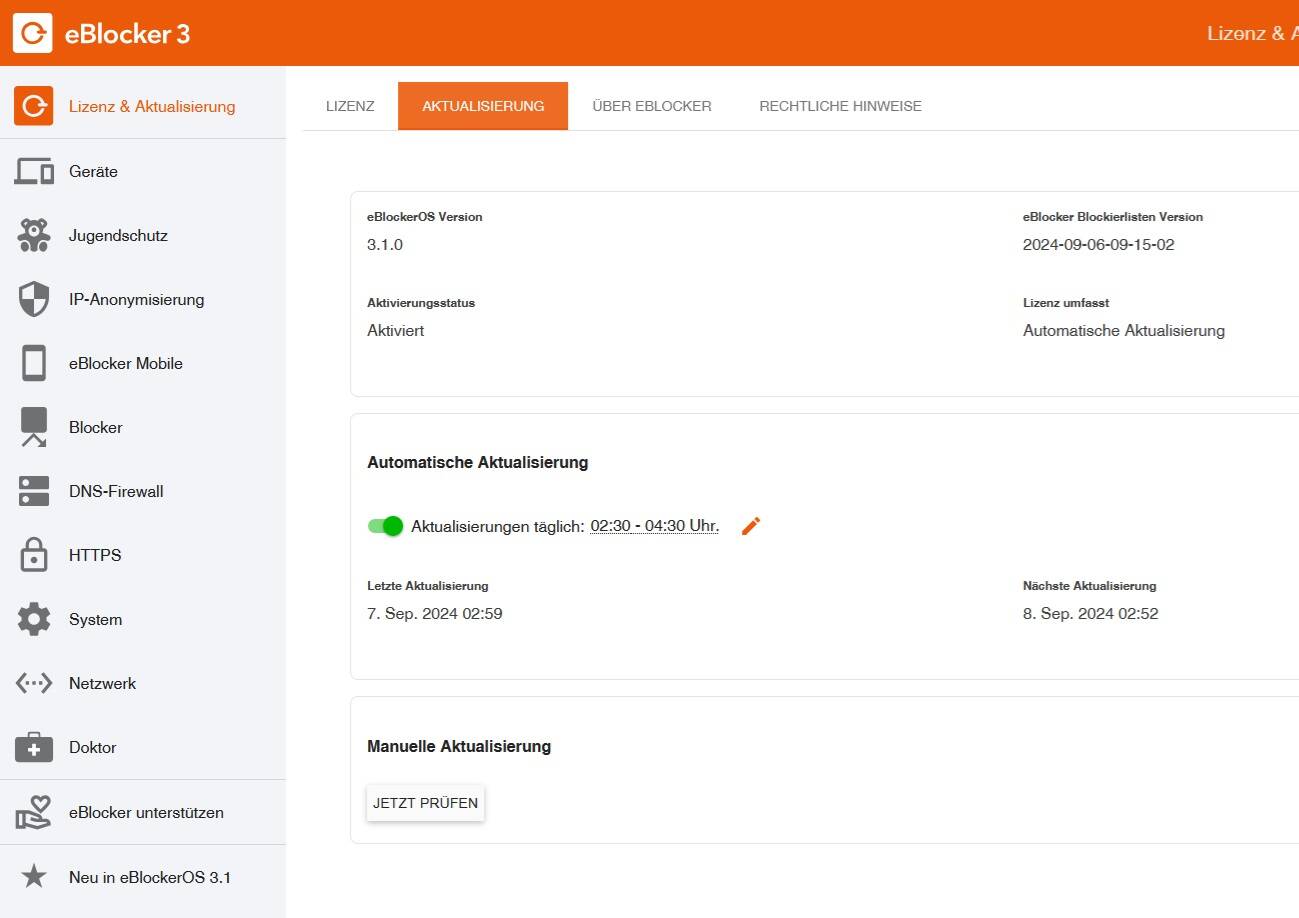Image resolution: width=1299 pixels, height=918 pixels.
Task: Open DNS-Firewall settings
Action: tap(143, 492)
